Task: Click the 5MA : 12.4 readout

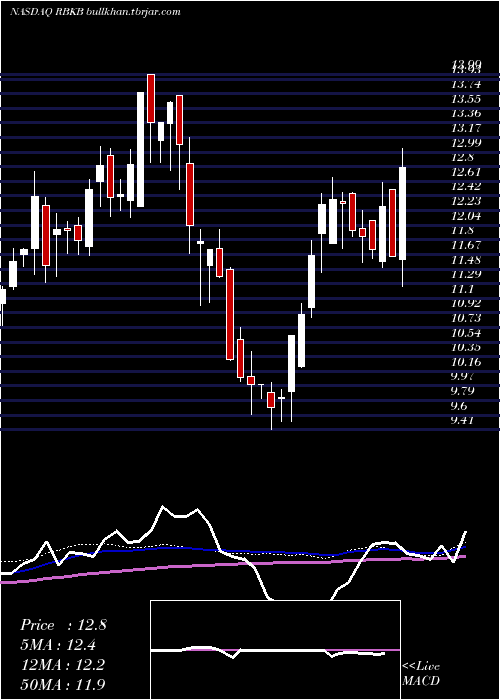Action: coord(58,645)
